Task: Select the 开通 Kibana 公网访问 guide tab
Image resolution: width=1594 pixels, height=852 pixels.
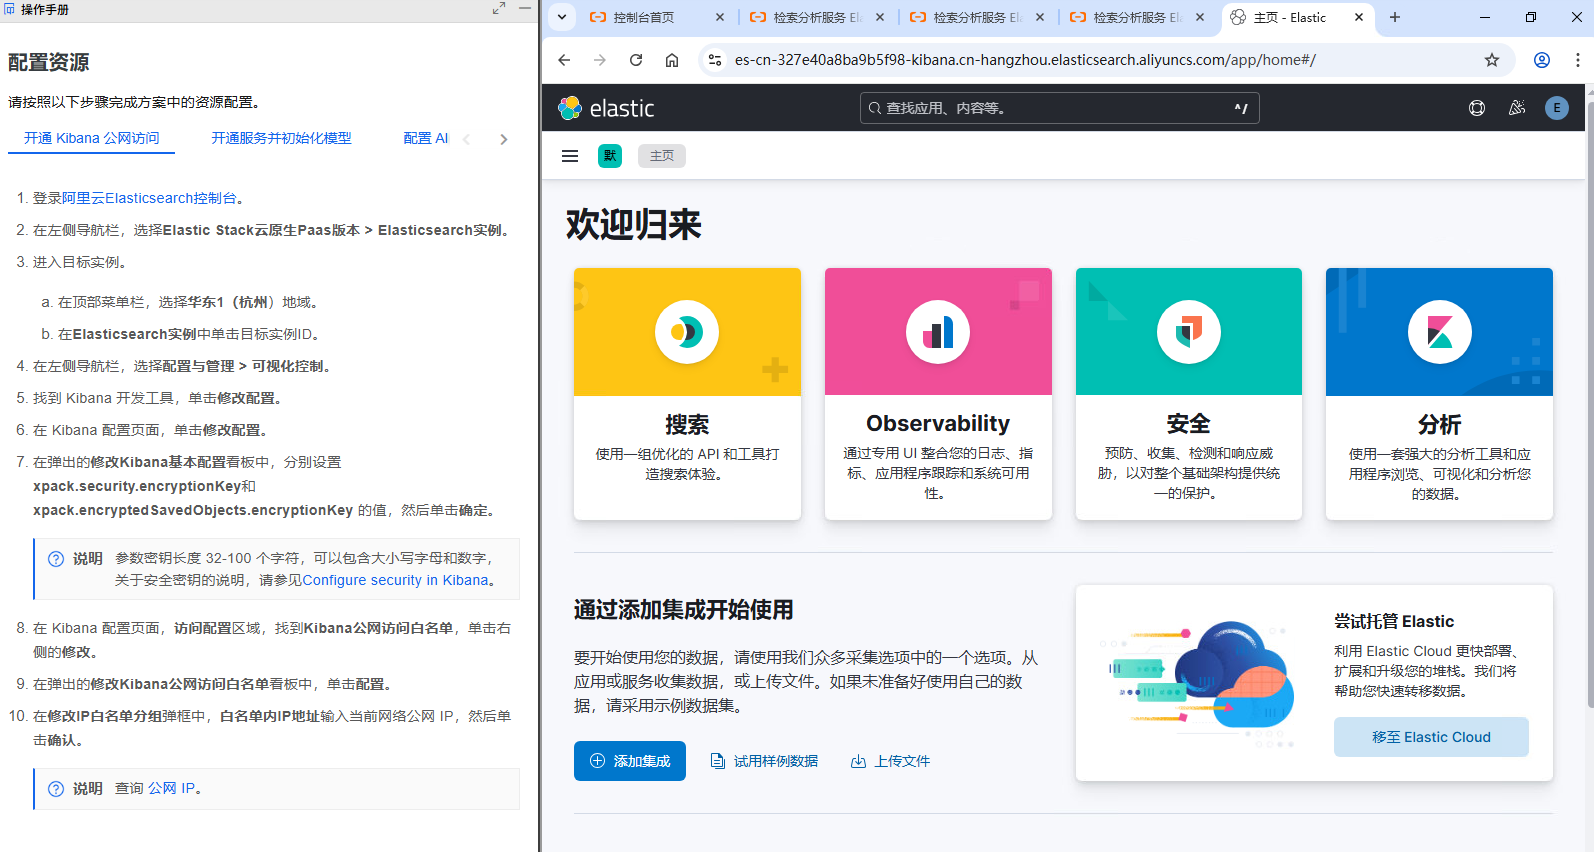Action: pyautogui.click(x=92, y=138)
